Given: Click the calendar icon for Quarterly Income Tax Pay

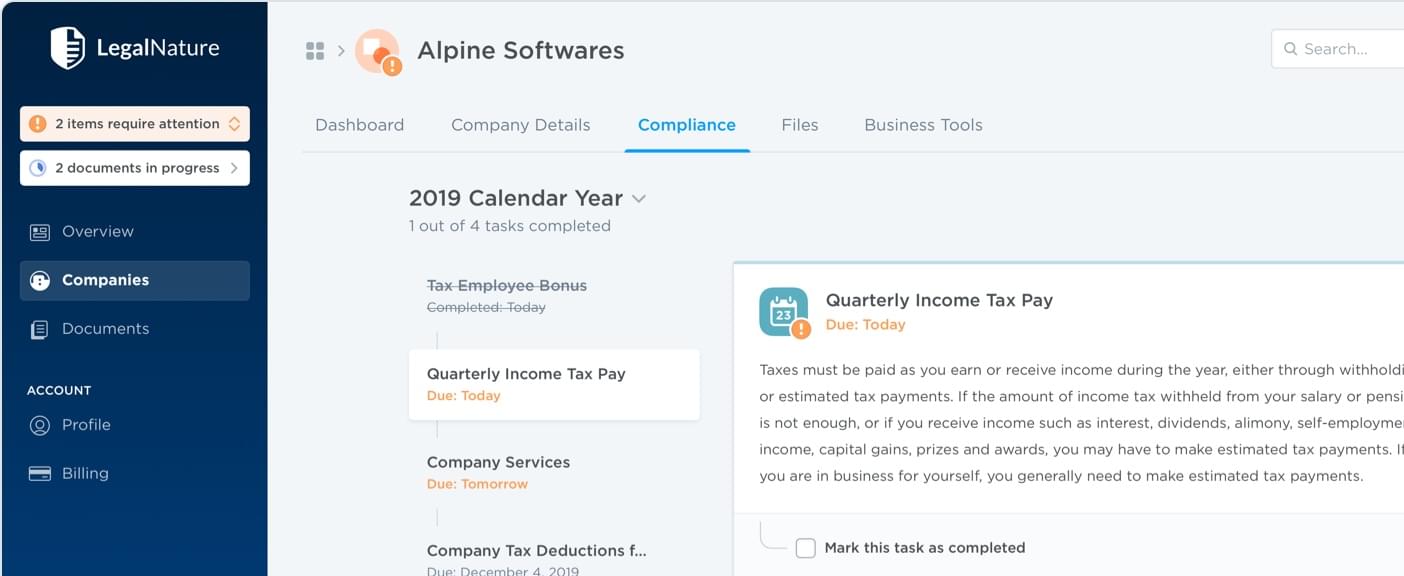Looking at the screenshot, I should (x=783, y=311).
